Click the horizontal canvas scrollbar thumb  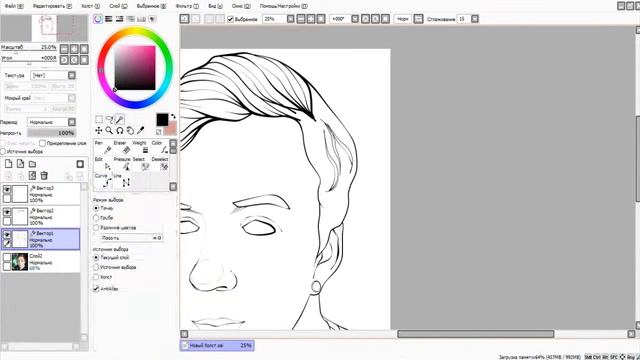tap(476, 334)
